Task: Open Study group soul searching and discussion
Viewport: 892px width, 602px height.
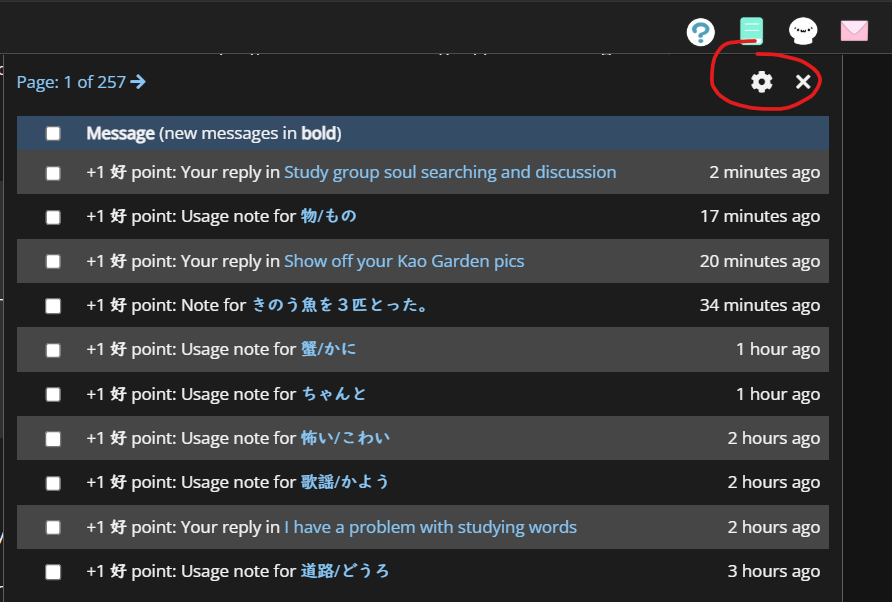Action: [x=450, y=172]
